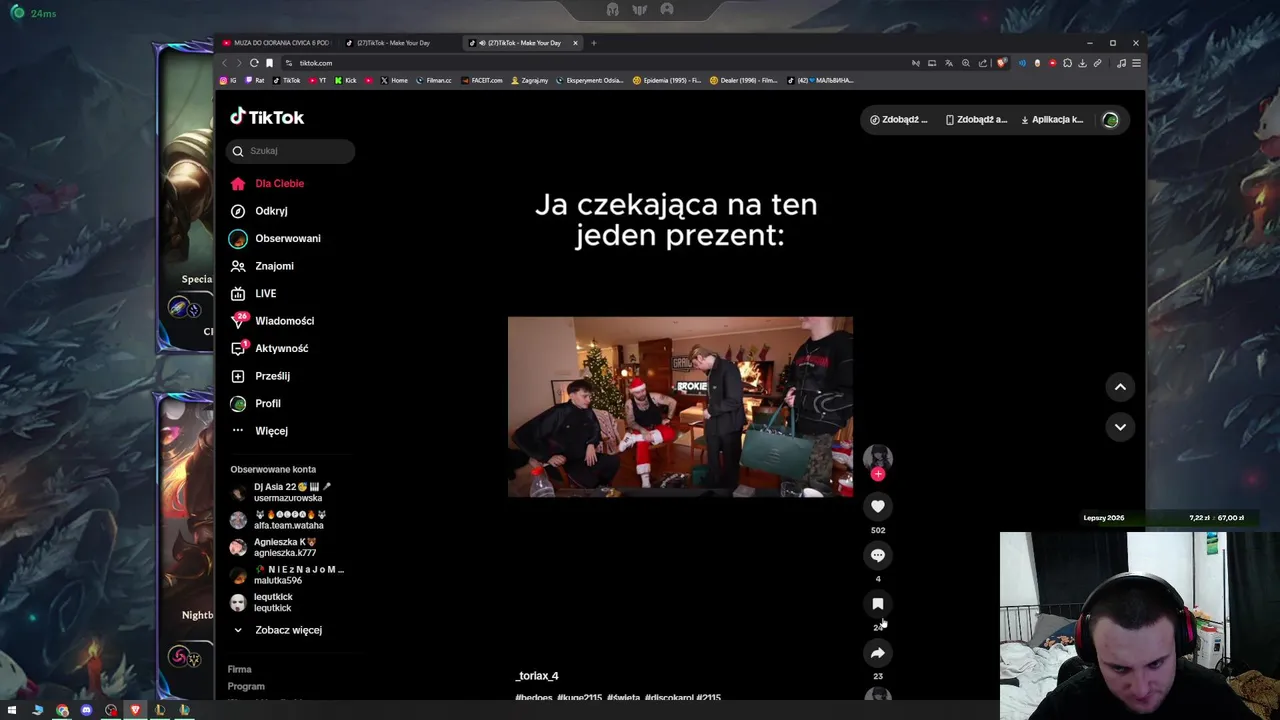Click the Aplikacja k... download button

1052,120
